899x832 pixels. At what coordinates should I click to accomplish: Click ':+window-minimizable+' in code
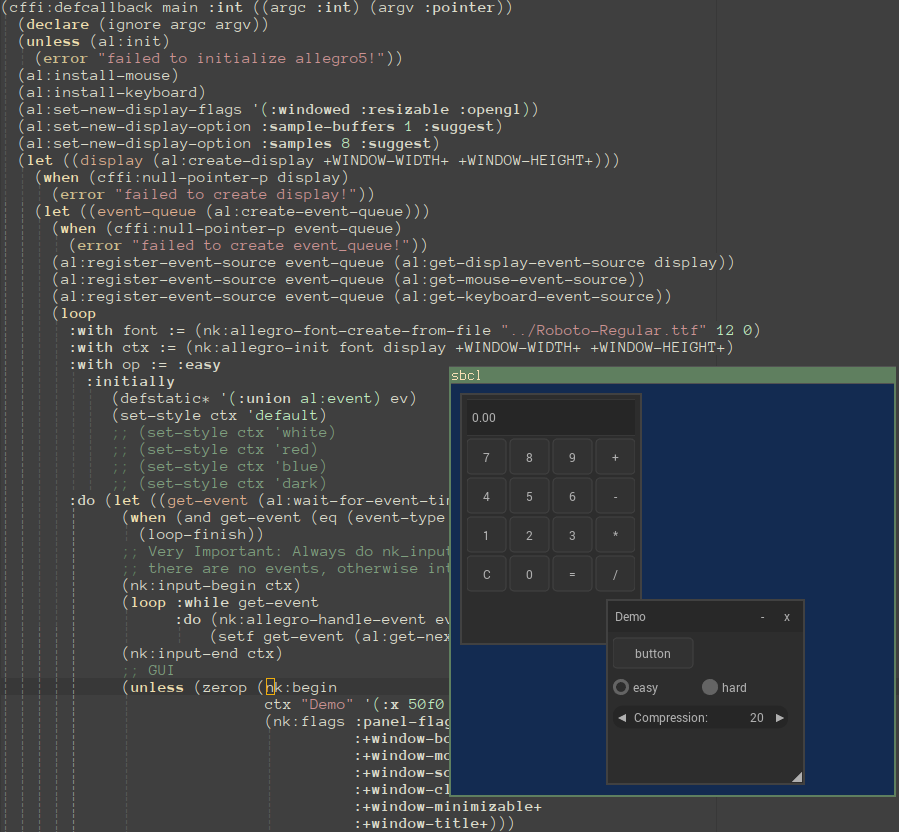point(448,807)
